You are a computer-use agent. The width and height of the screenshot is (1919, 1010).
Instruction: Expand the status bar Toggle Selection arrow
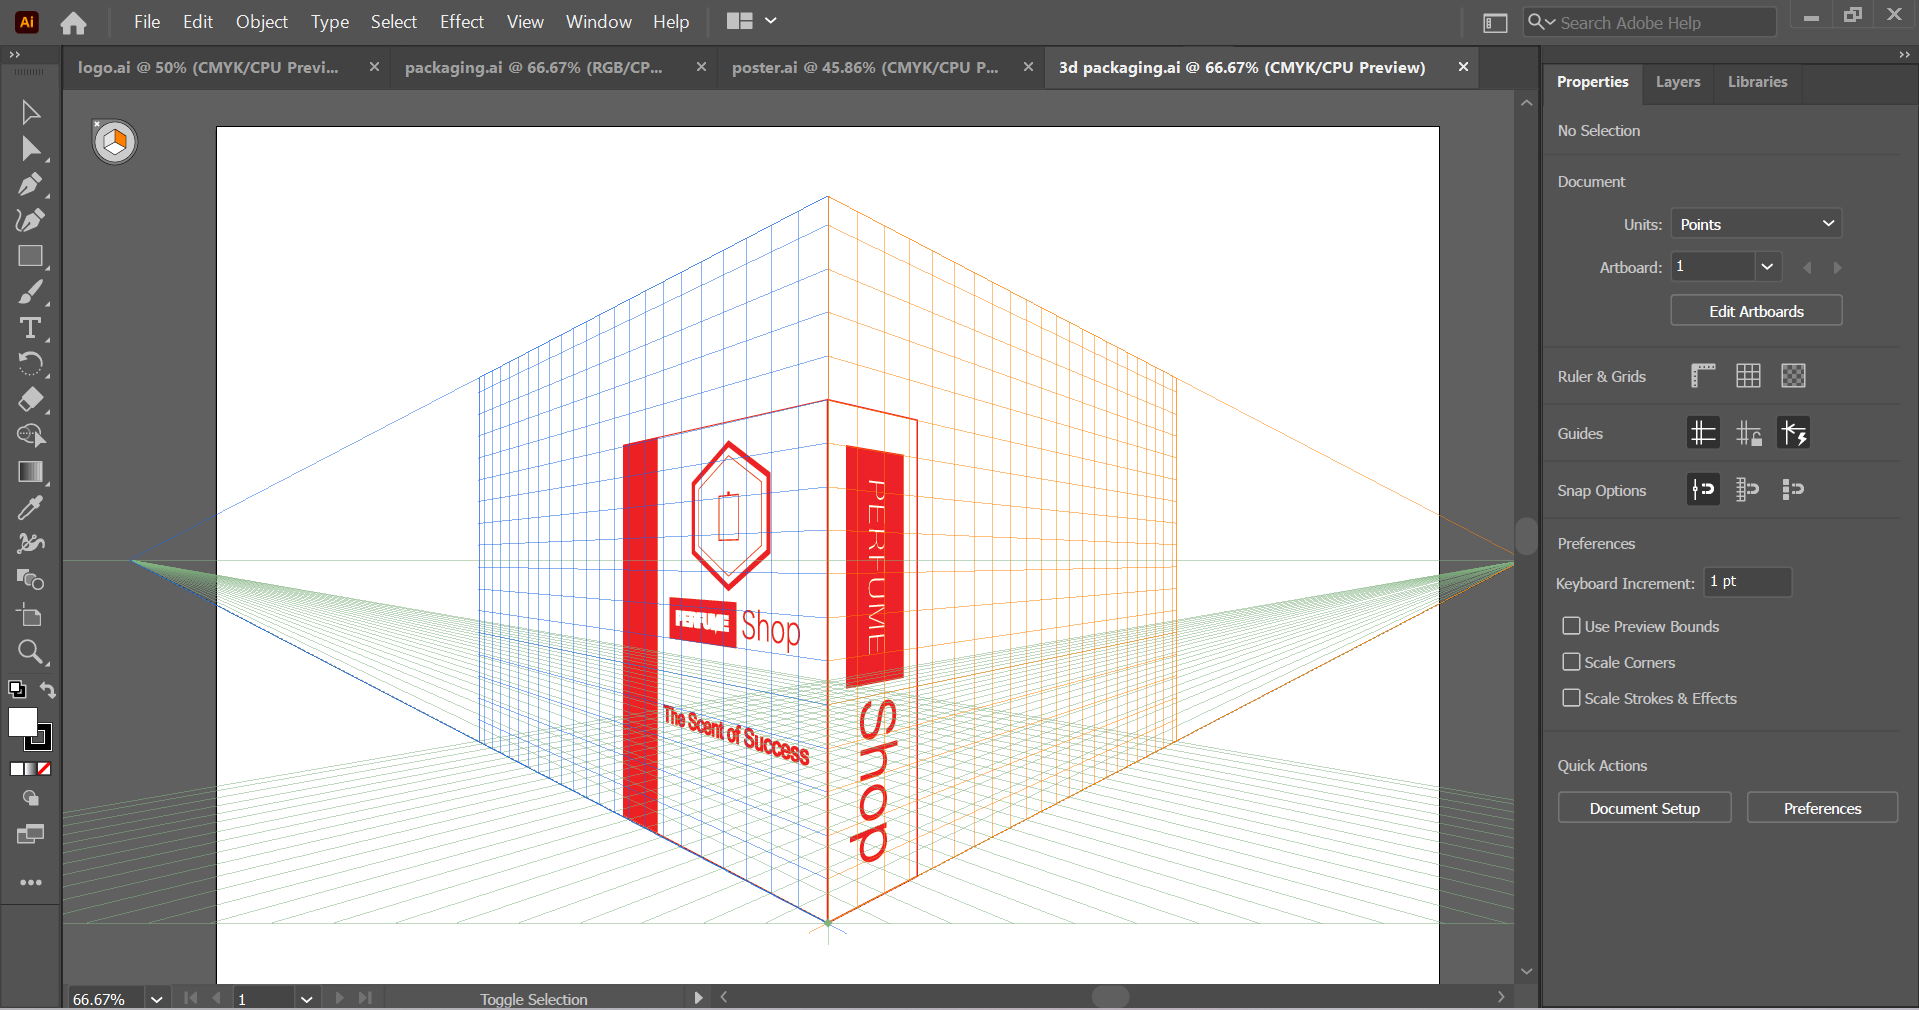coord(698,998)
